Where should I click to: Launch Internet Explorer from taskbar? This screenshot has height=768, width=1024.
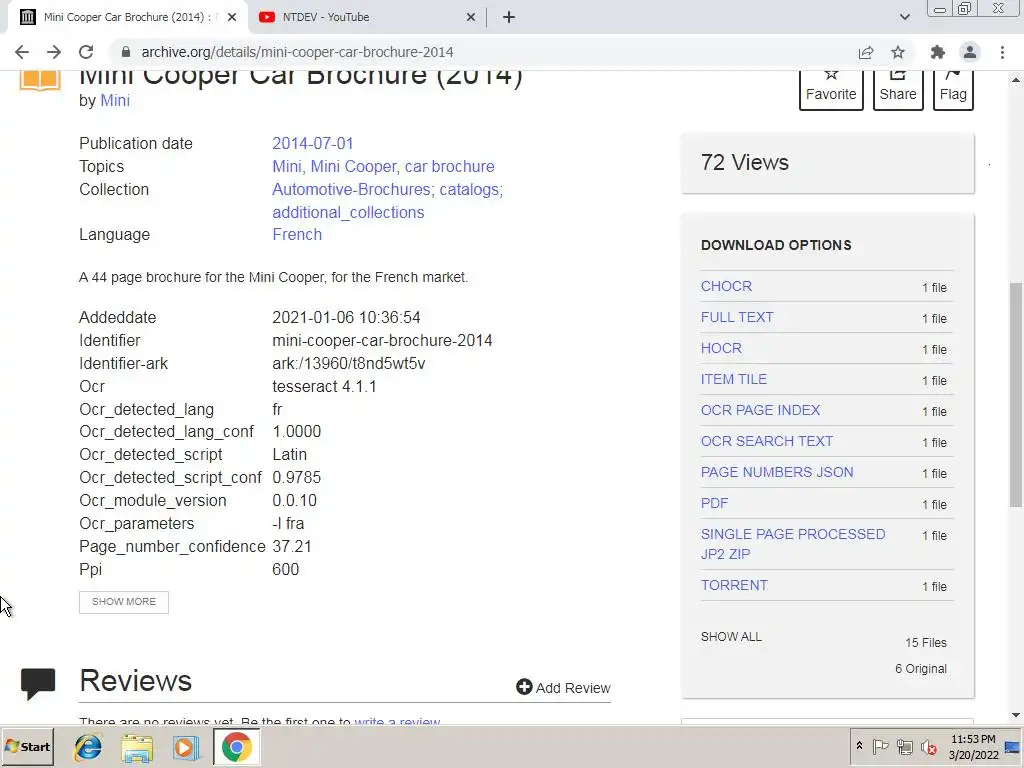click(x=88, y=747)
